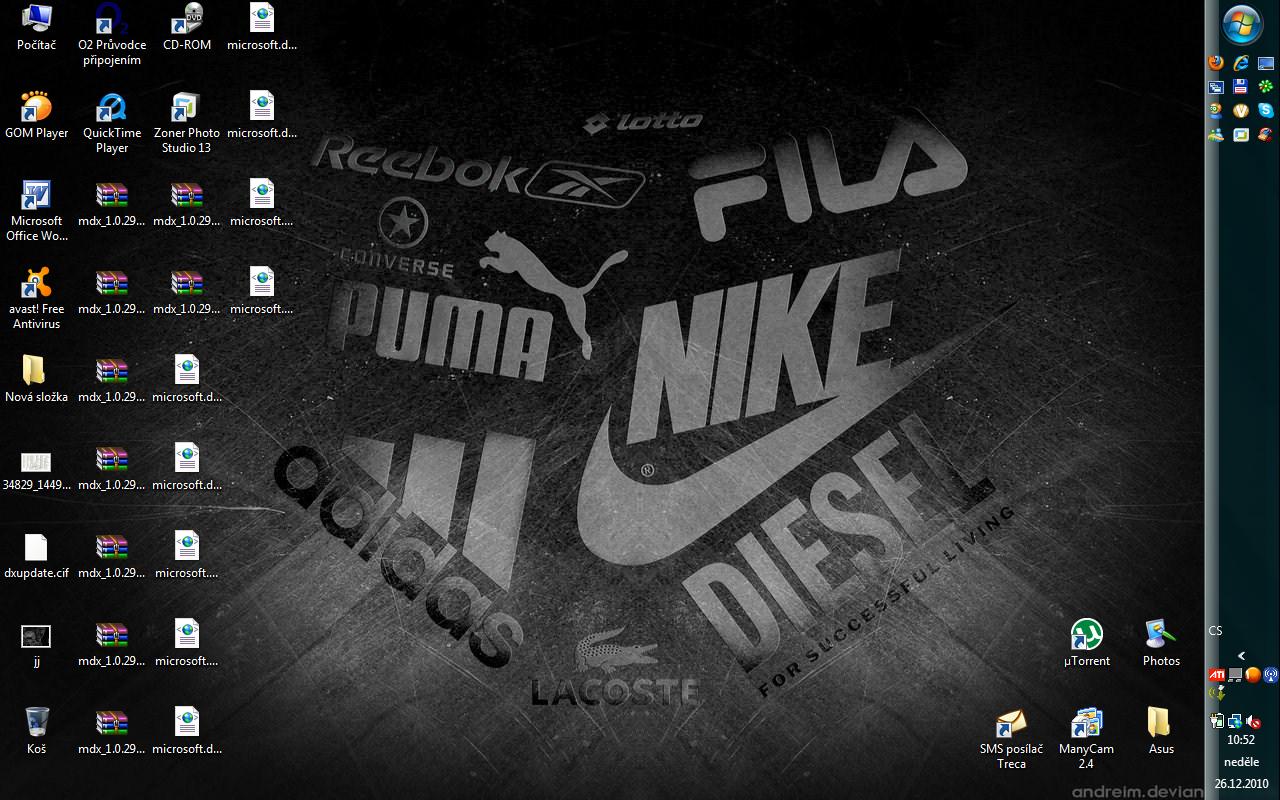The width and height of the screenshot is (1280, 800).
Task: Open the ATI tray icon
Action: pos(1217,675)
